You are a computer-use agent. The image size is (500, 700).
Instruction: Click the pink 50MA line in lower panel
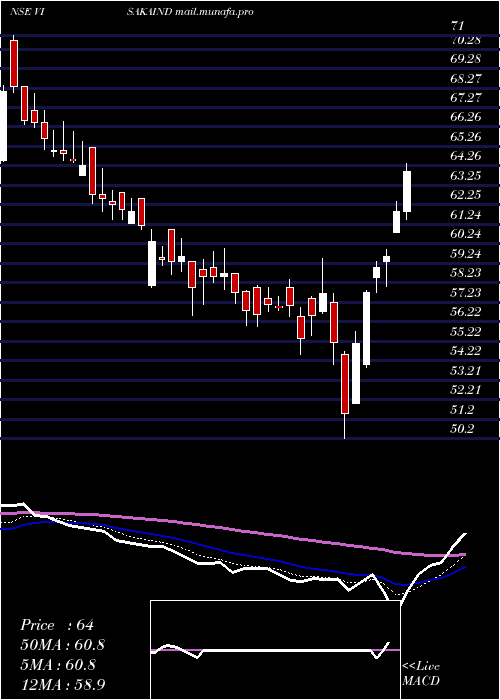click(x=232, y=530)
